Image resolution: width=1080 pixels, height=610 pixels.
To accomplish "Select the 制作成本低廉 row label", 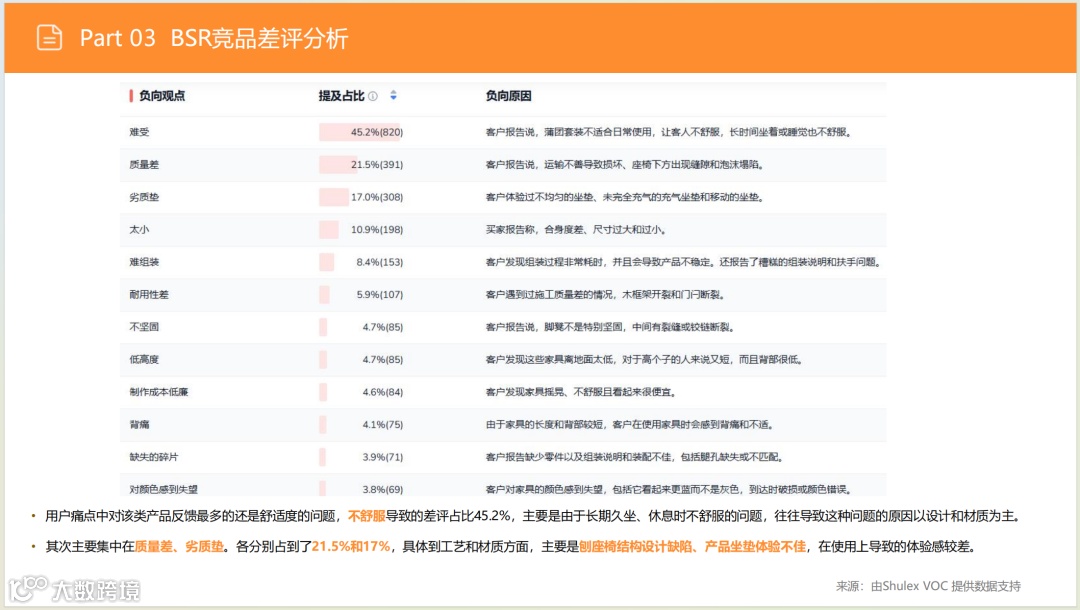I will coord(158,392).
